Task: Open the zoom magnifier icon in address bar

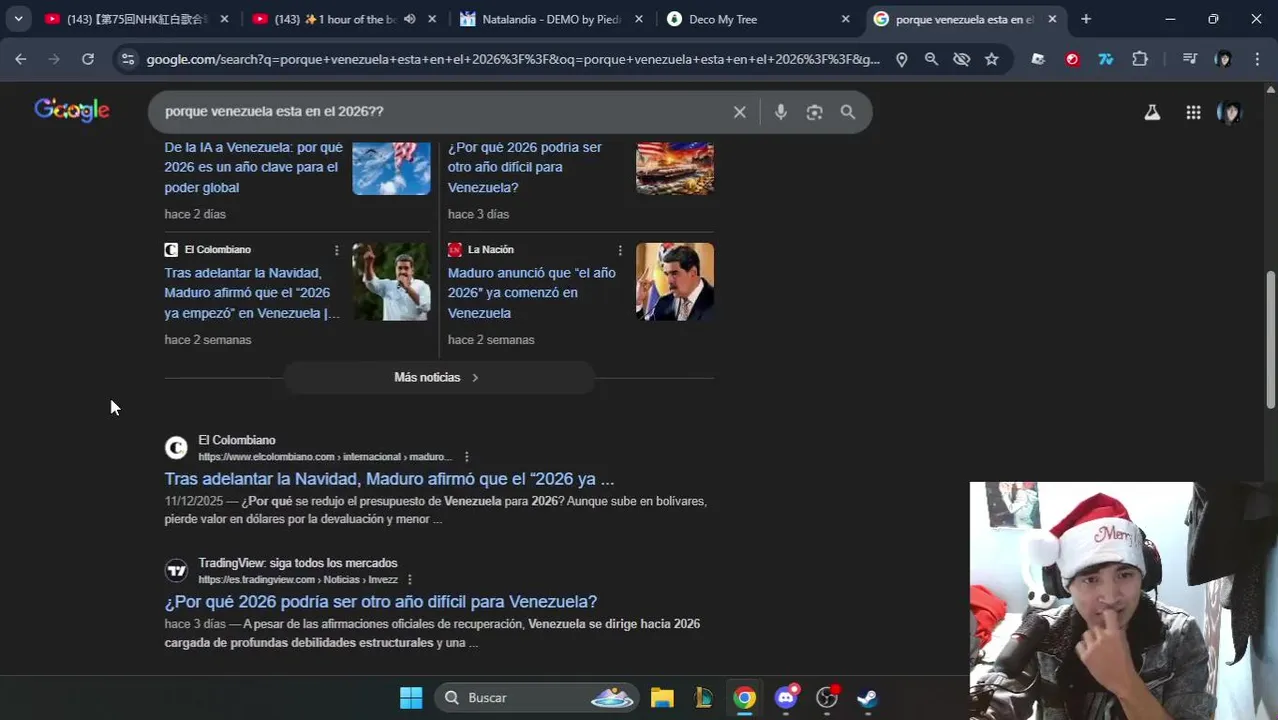Action: [931, 59]
